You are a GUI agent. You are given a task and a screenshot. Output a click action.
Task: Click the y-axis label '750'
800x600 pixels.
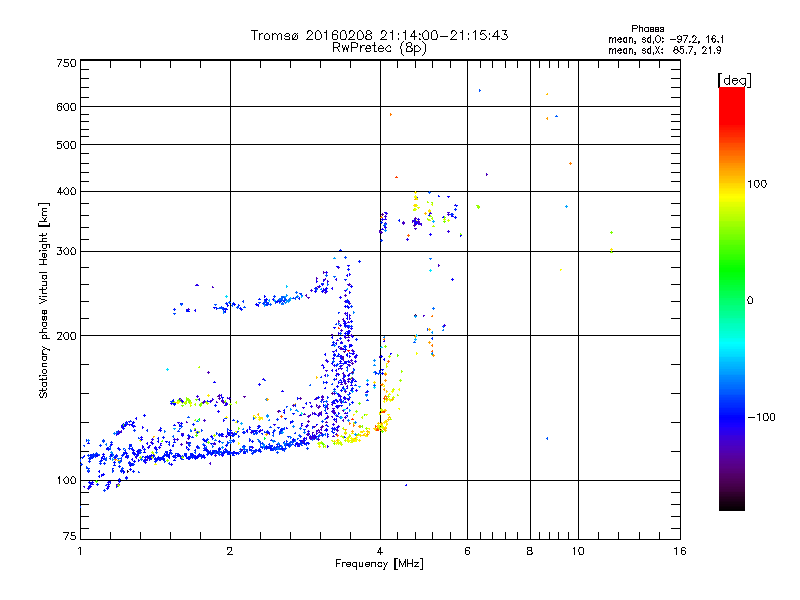coord(66,63)
